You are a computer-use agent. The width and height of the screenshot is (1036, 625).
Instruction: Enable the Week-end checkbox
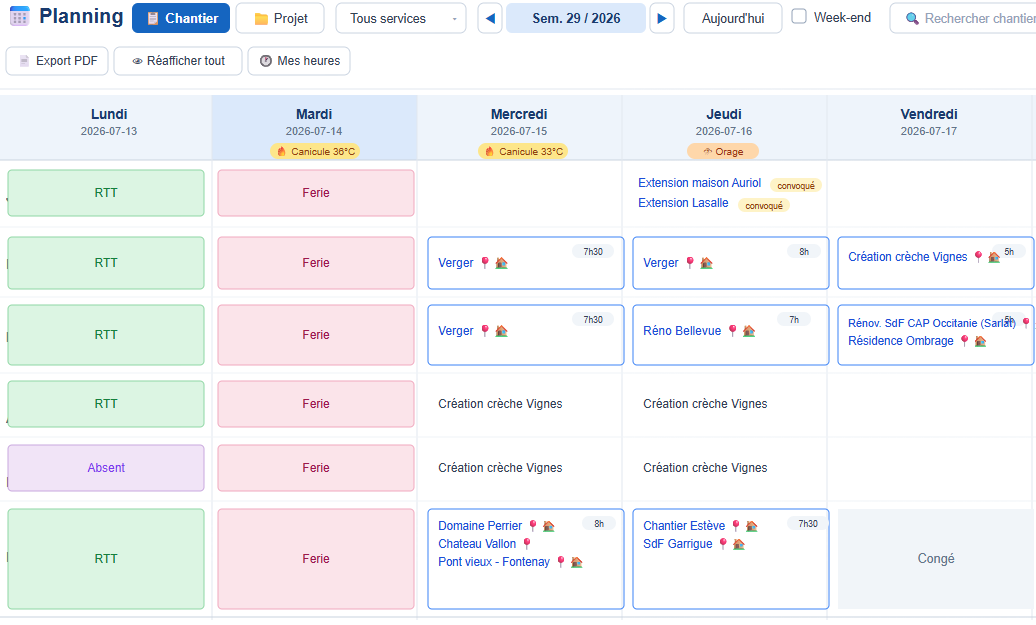(x=799, y=17)
